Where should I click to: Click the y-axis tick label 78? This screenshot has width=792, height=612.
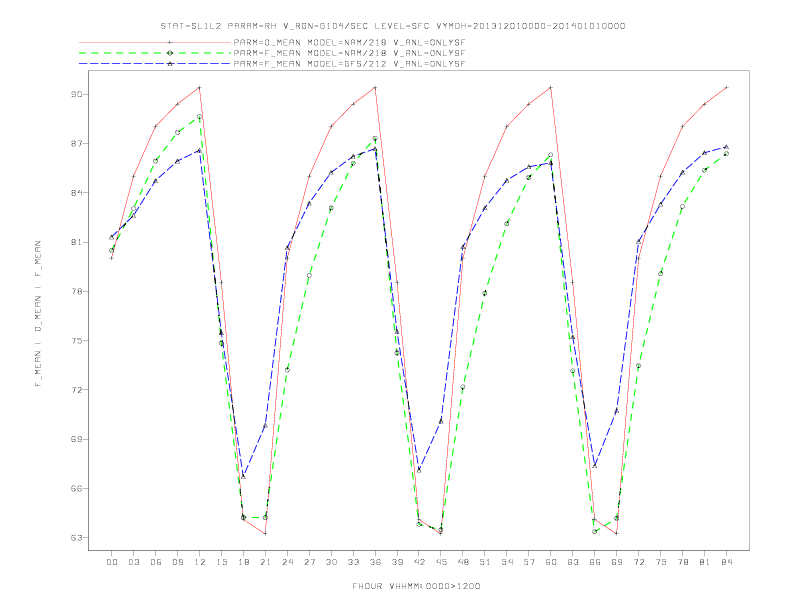(76, 291)
